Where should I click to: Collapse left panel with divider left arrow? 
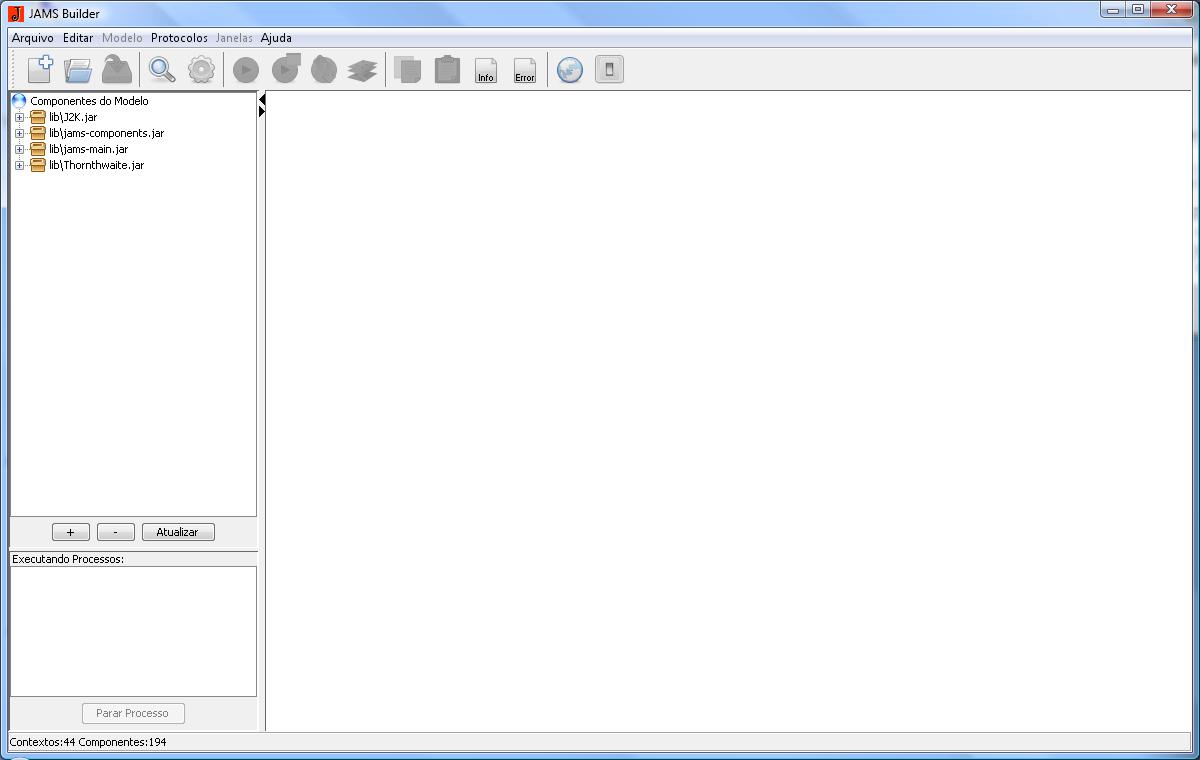[x=261, y=100]
